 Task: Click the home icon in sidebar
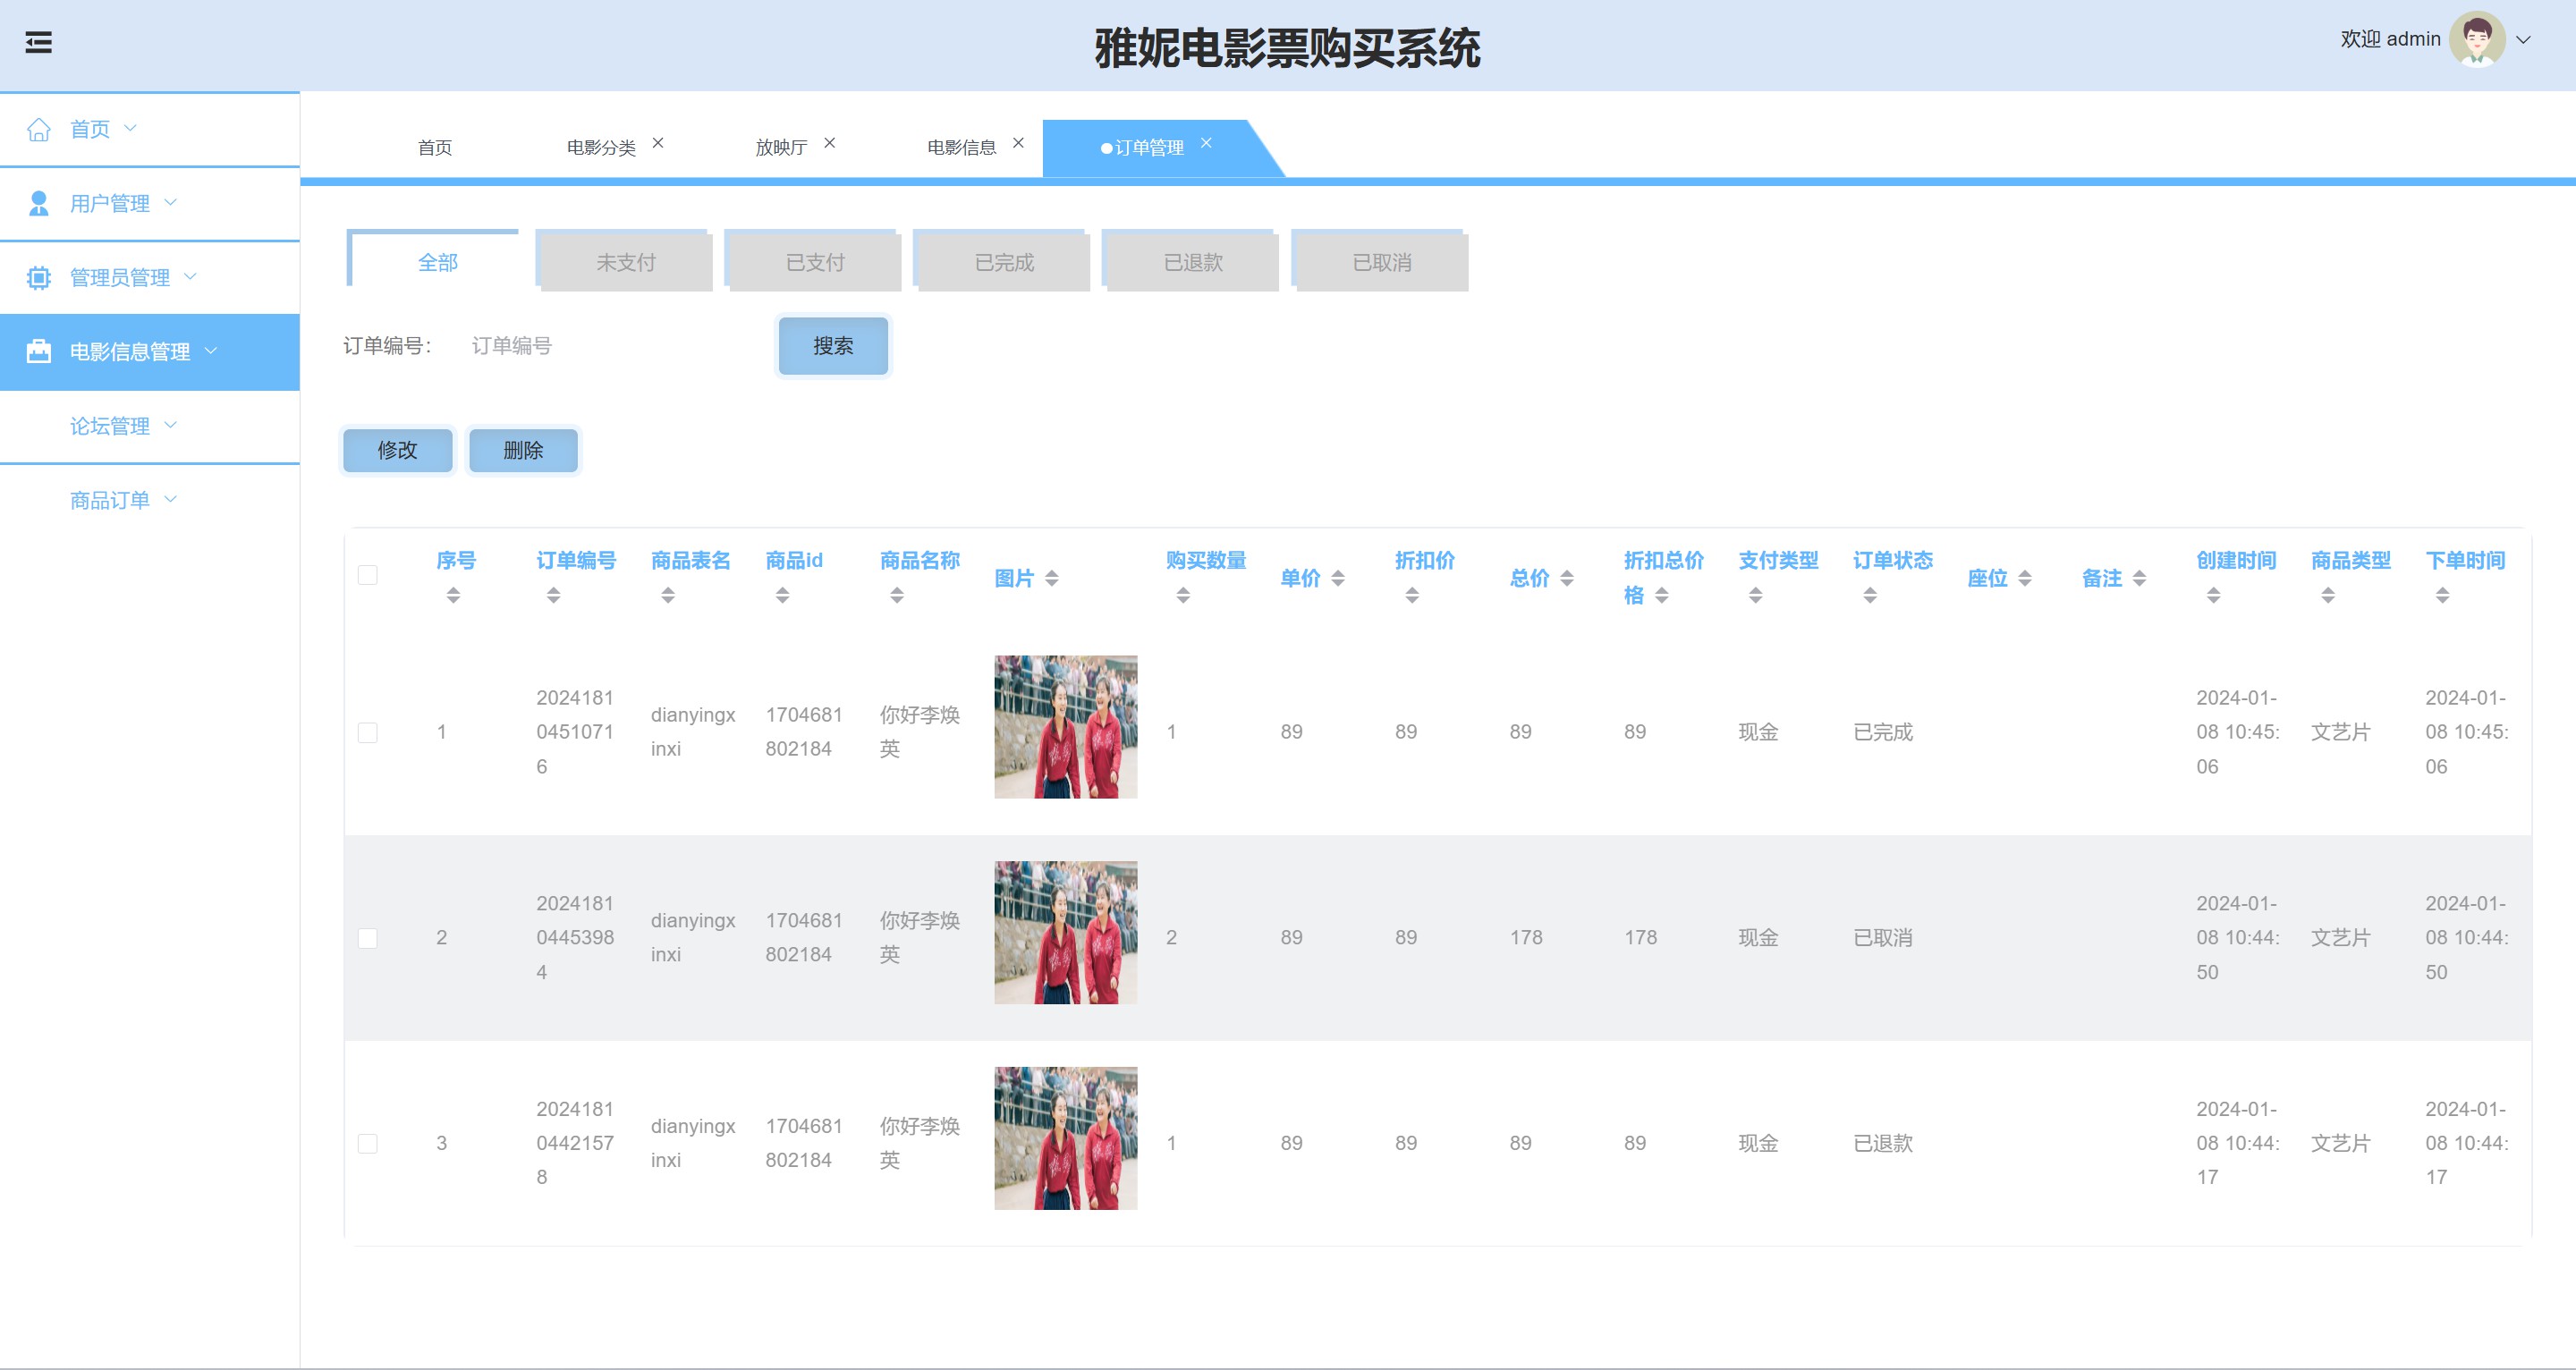coord(39,129)
